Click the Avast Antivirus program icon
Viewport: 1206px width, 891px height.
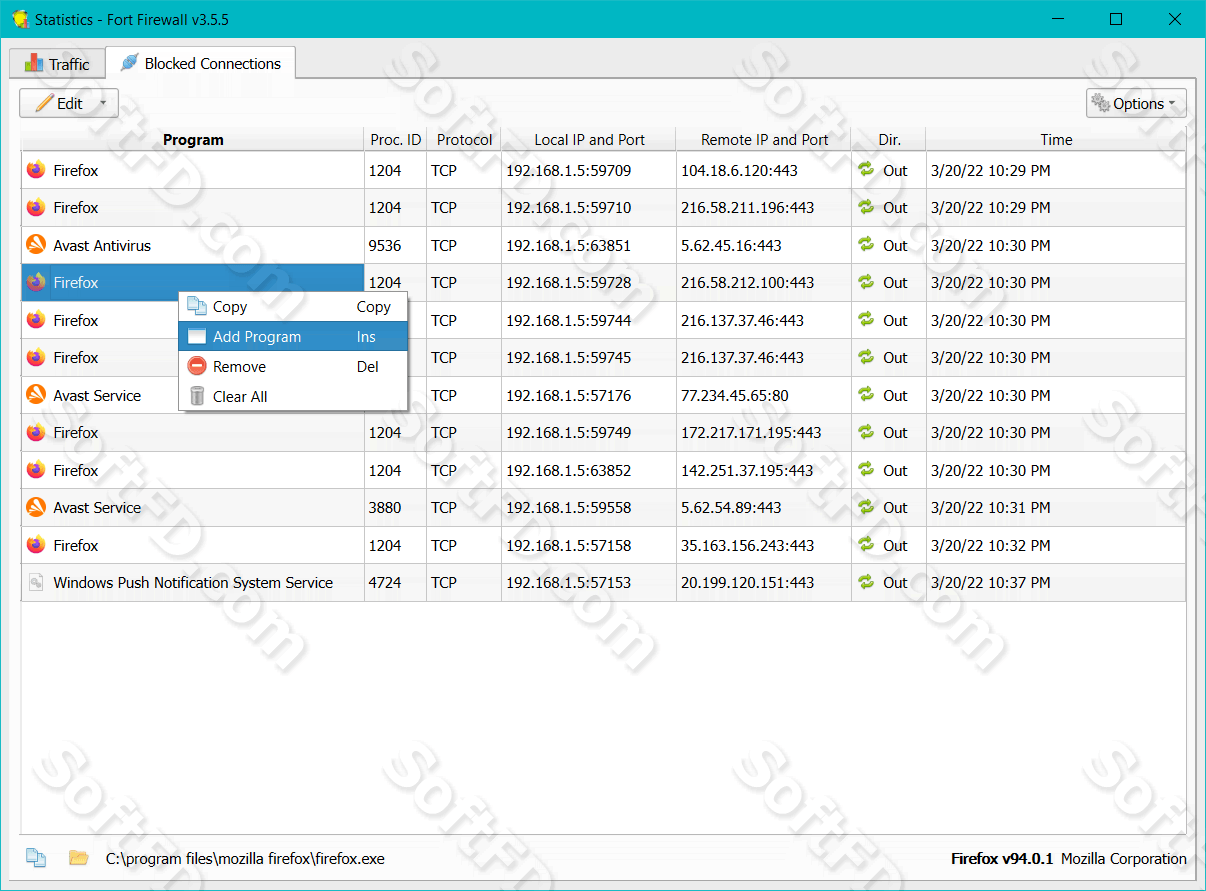coord(36,245)
